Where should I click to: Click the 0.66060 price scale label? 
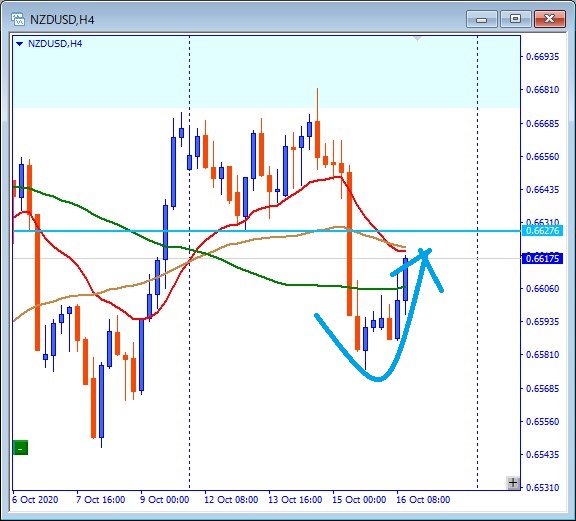542,288
